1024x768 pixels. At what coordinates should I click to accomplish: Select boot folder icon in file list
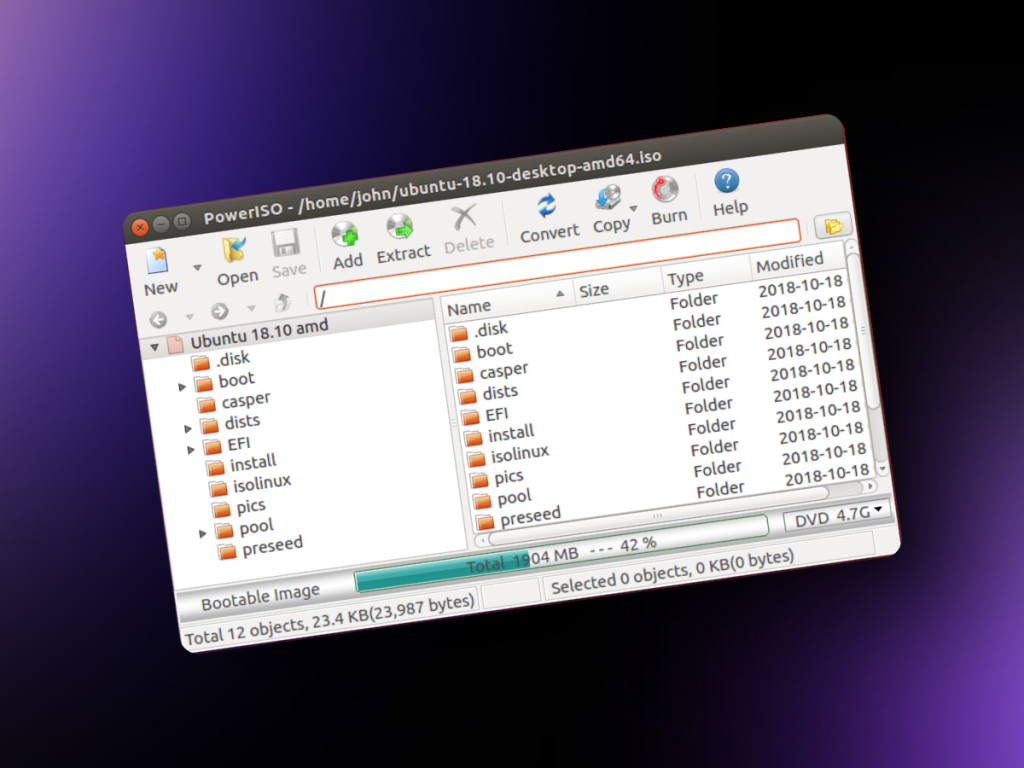click(462, 354)
